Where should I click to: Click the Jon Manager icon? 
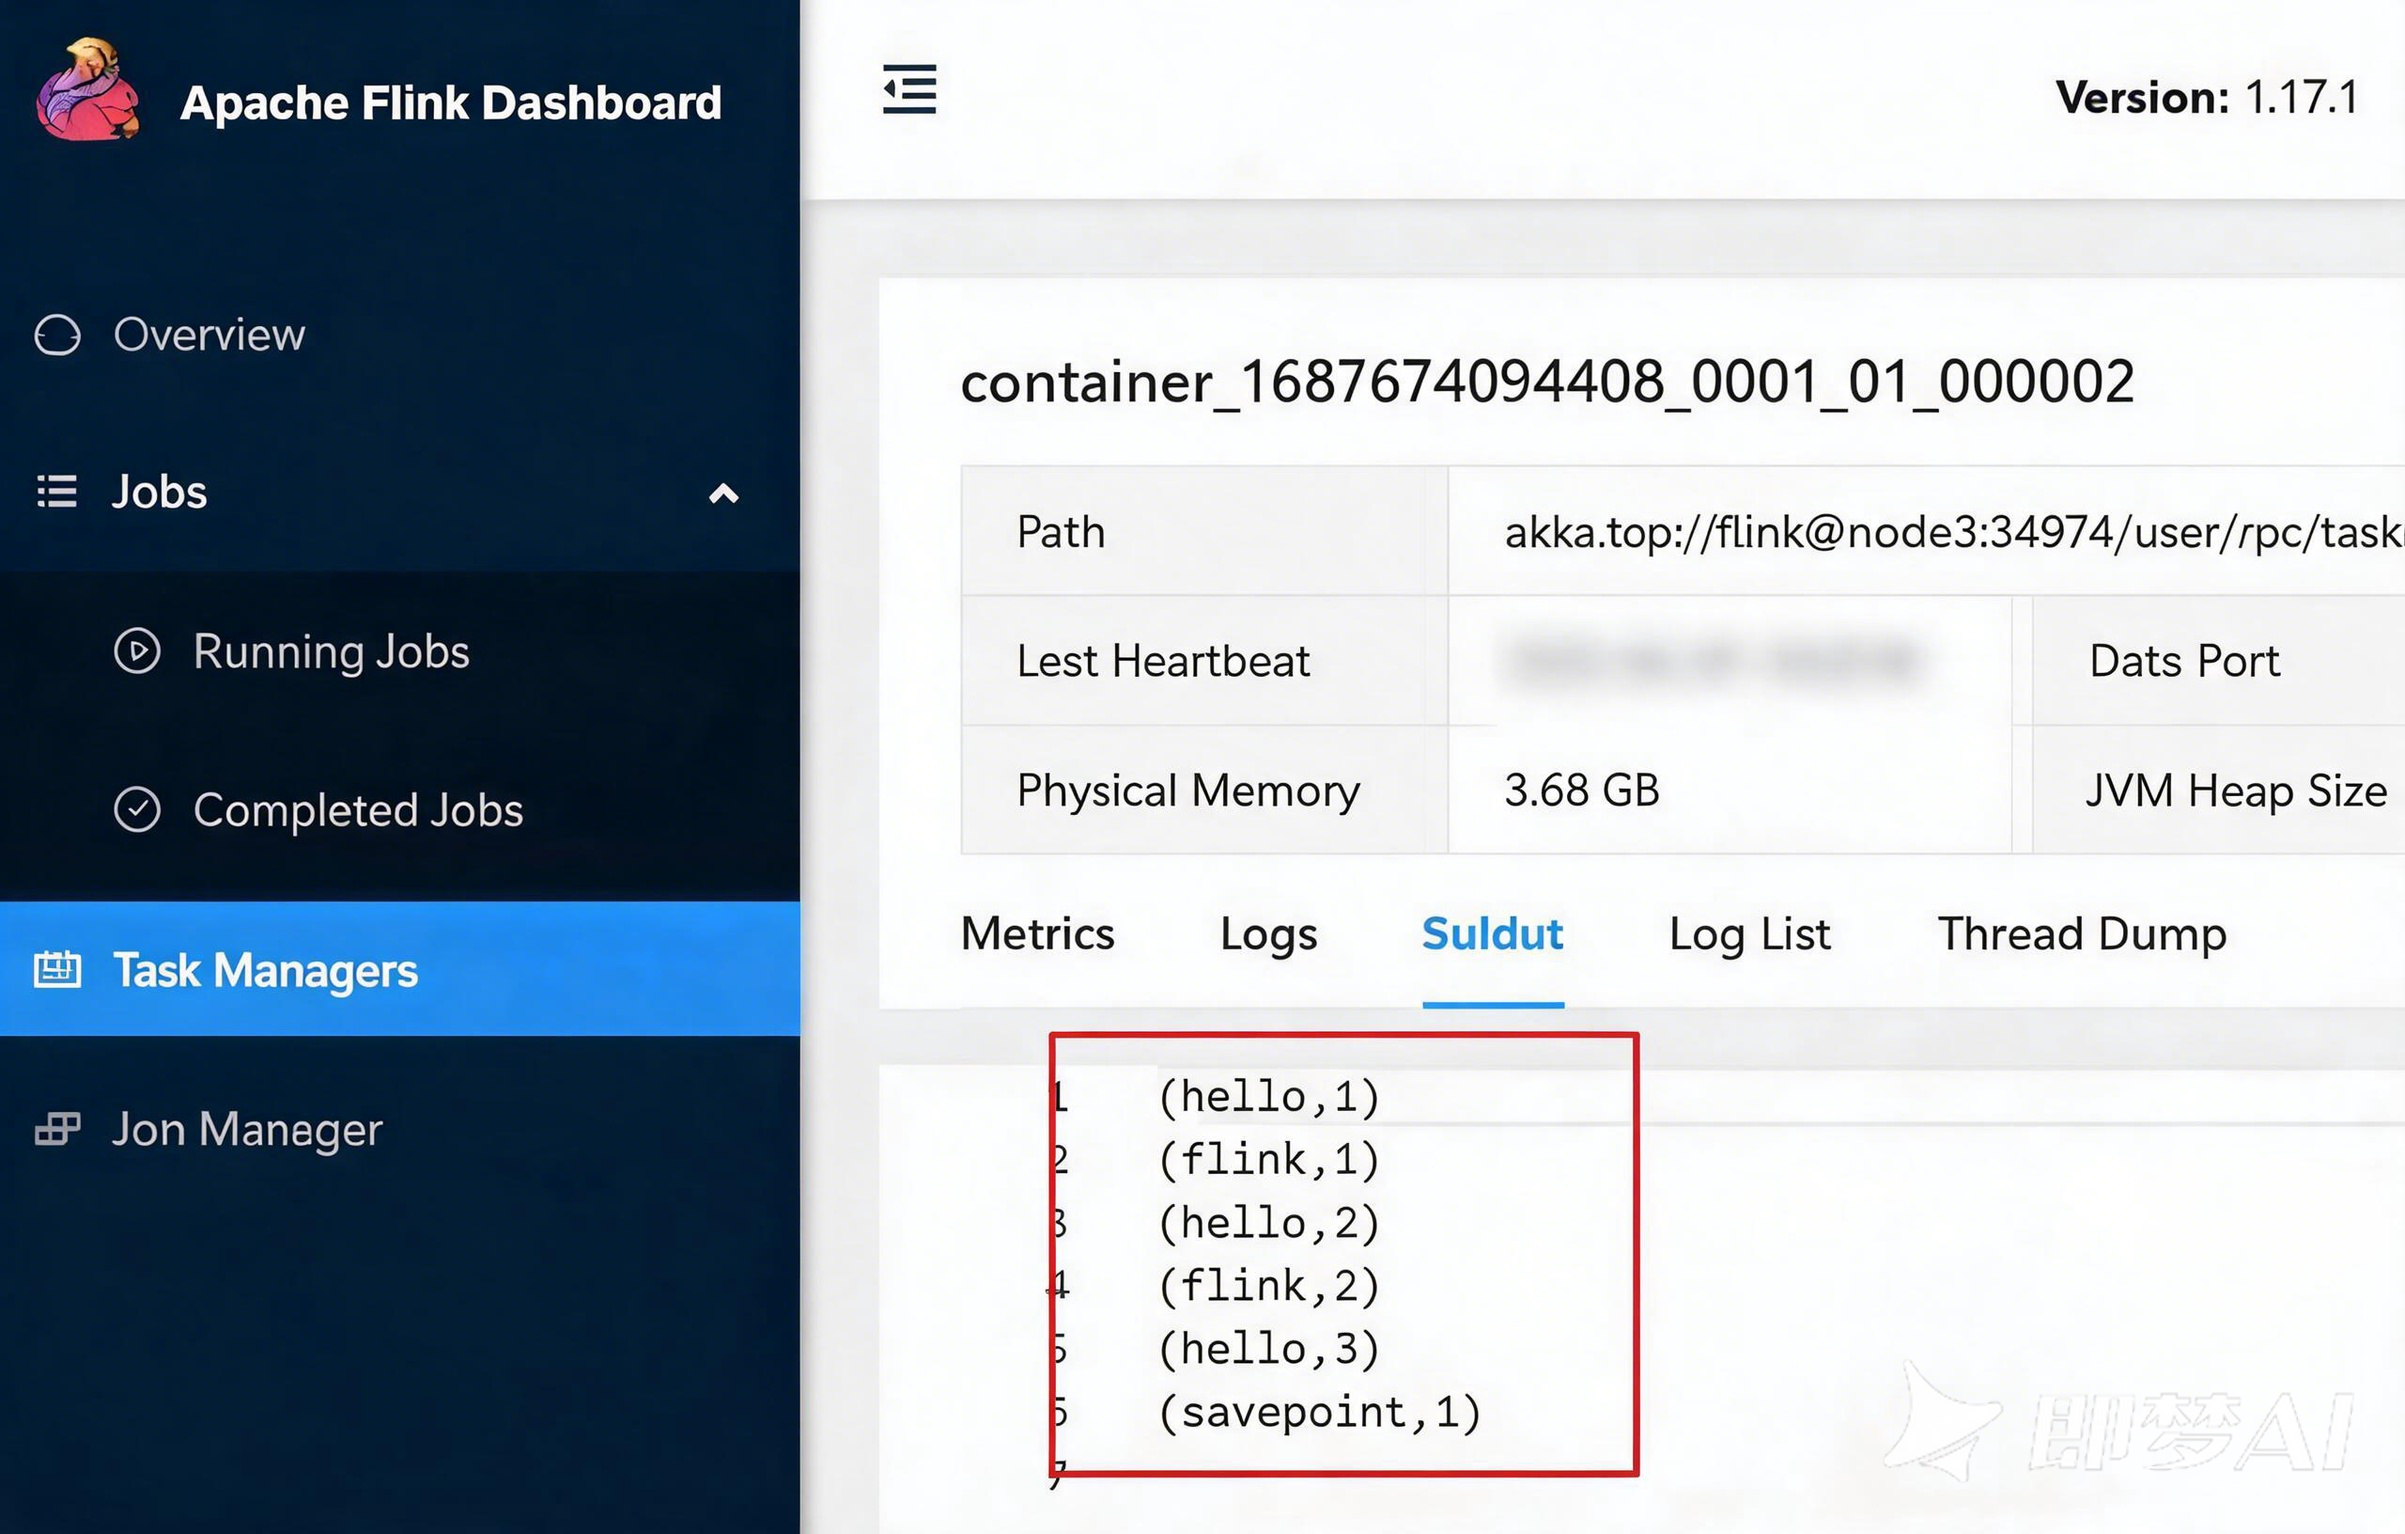pos(57,1128)
